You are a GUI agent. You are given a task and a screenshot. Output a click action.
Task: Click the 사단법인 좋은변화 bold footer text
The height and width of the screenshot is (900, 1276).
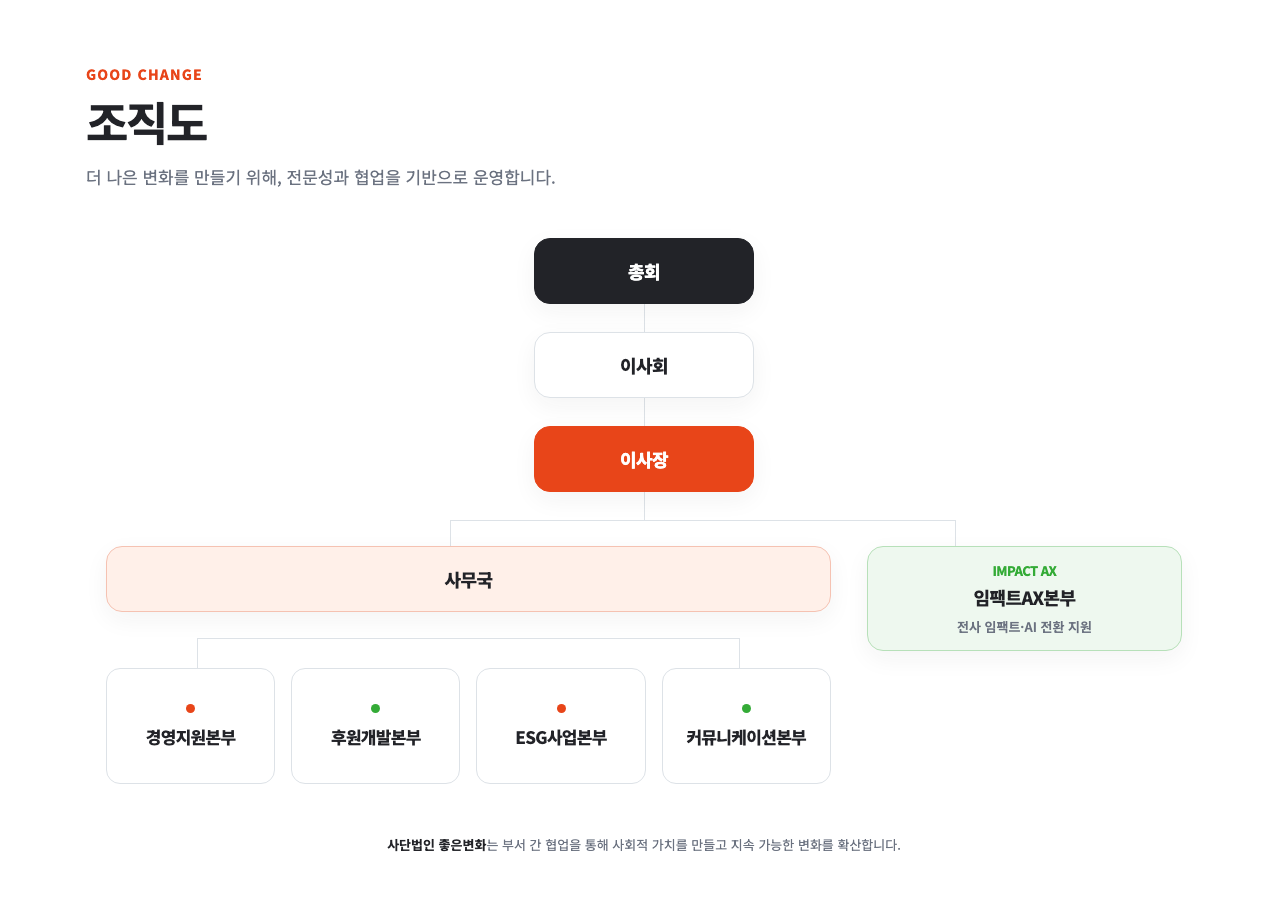[x=436, y=845]
